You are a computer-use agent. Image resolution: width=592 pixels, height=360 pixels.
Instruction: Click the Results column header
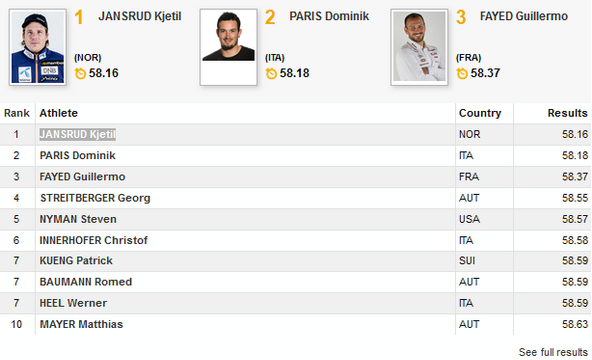(567, 113)
